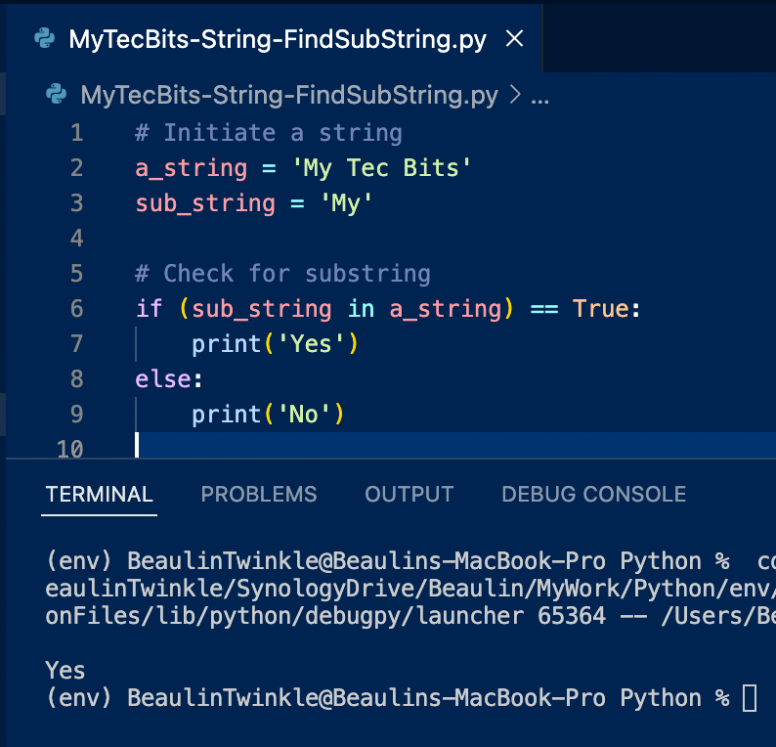Click the 'Yes' output in terminal
Screen dimensions: 776x747
(65, 670)
